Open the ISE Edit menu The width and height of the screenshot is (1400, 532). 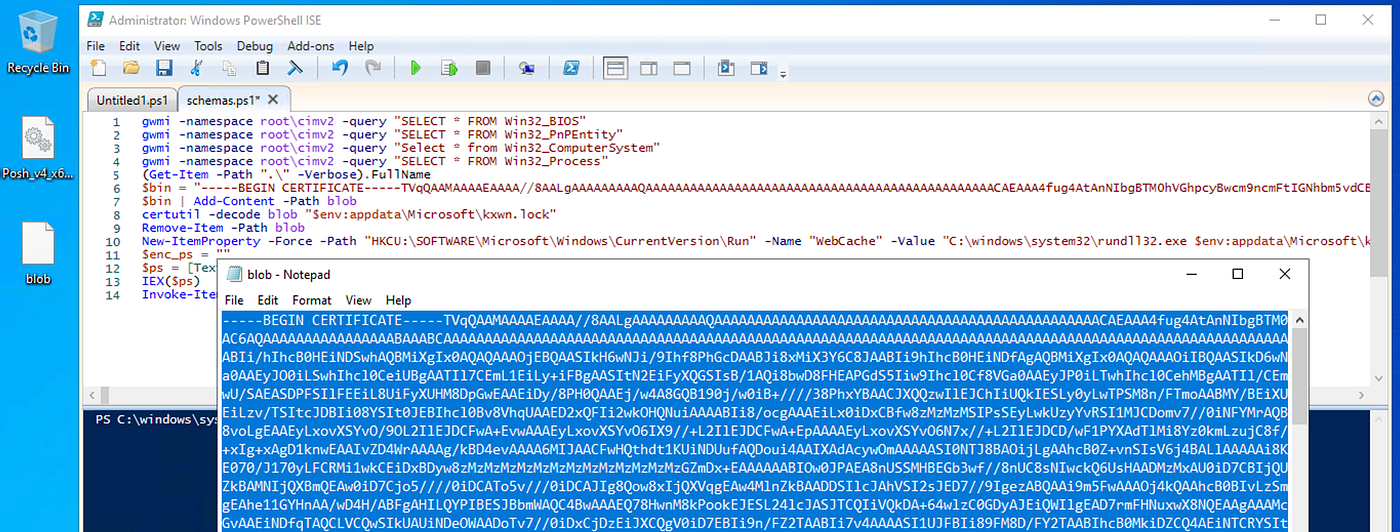(129, 46)
